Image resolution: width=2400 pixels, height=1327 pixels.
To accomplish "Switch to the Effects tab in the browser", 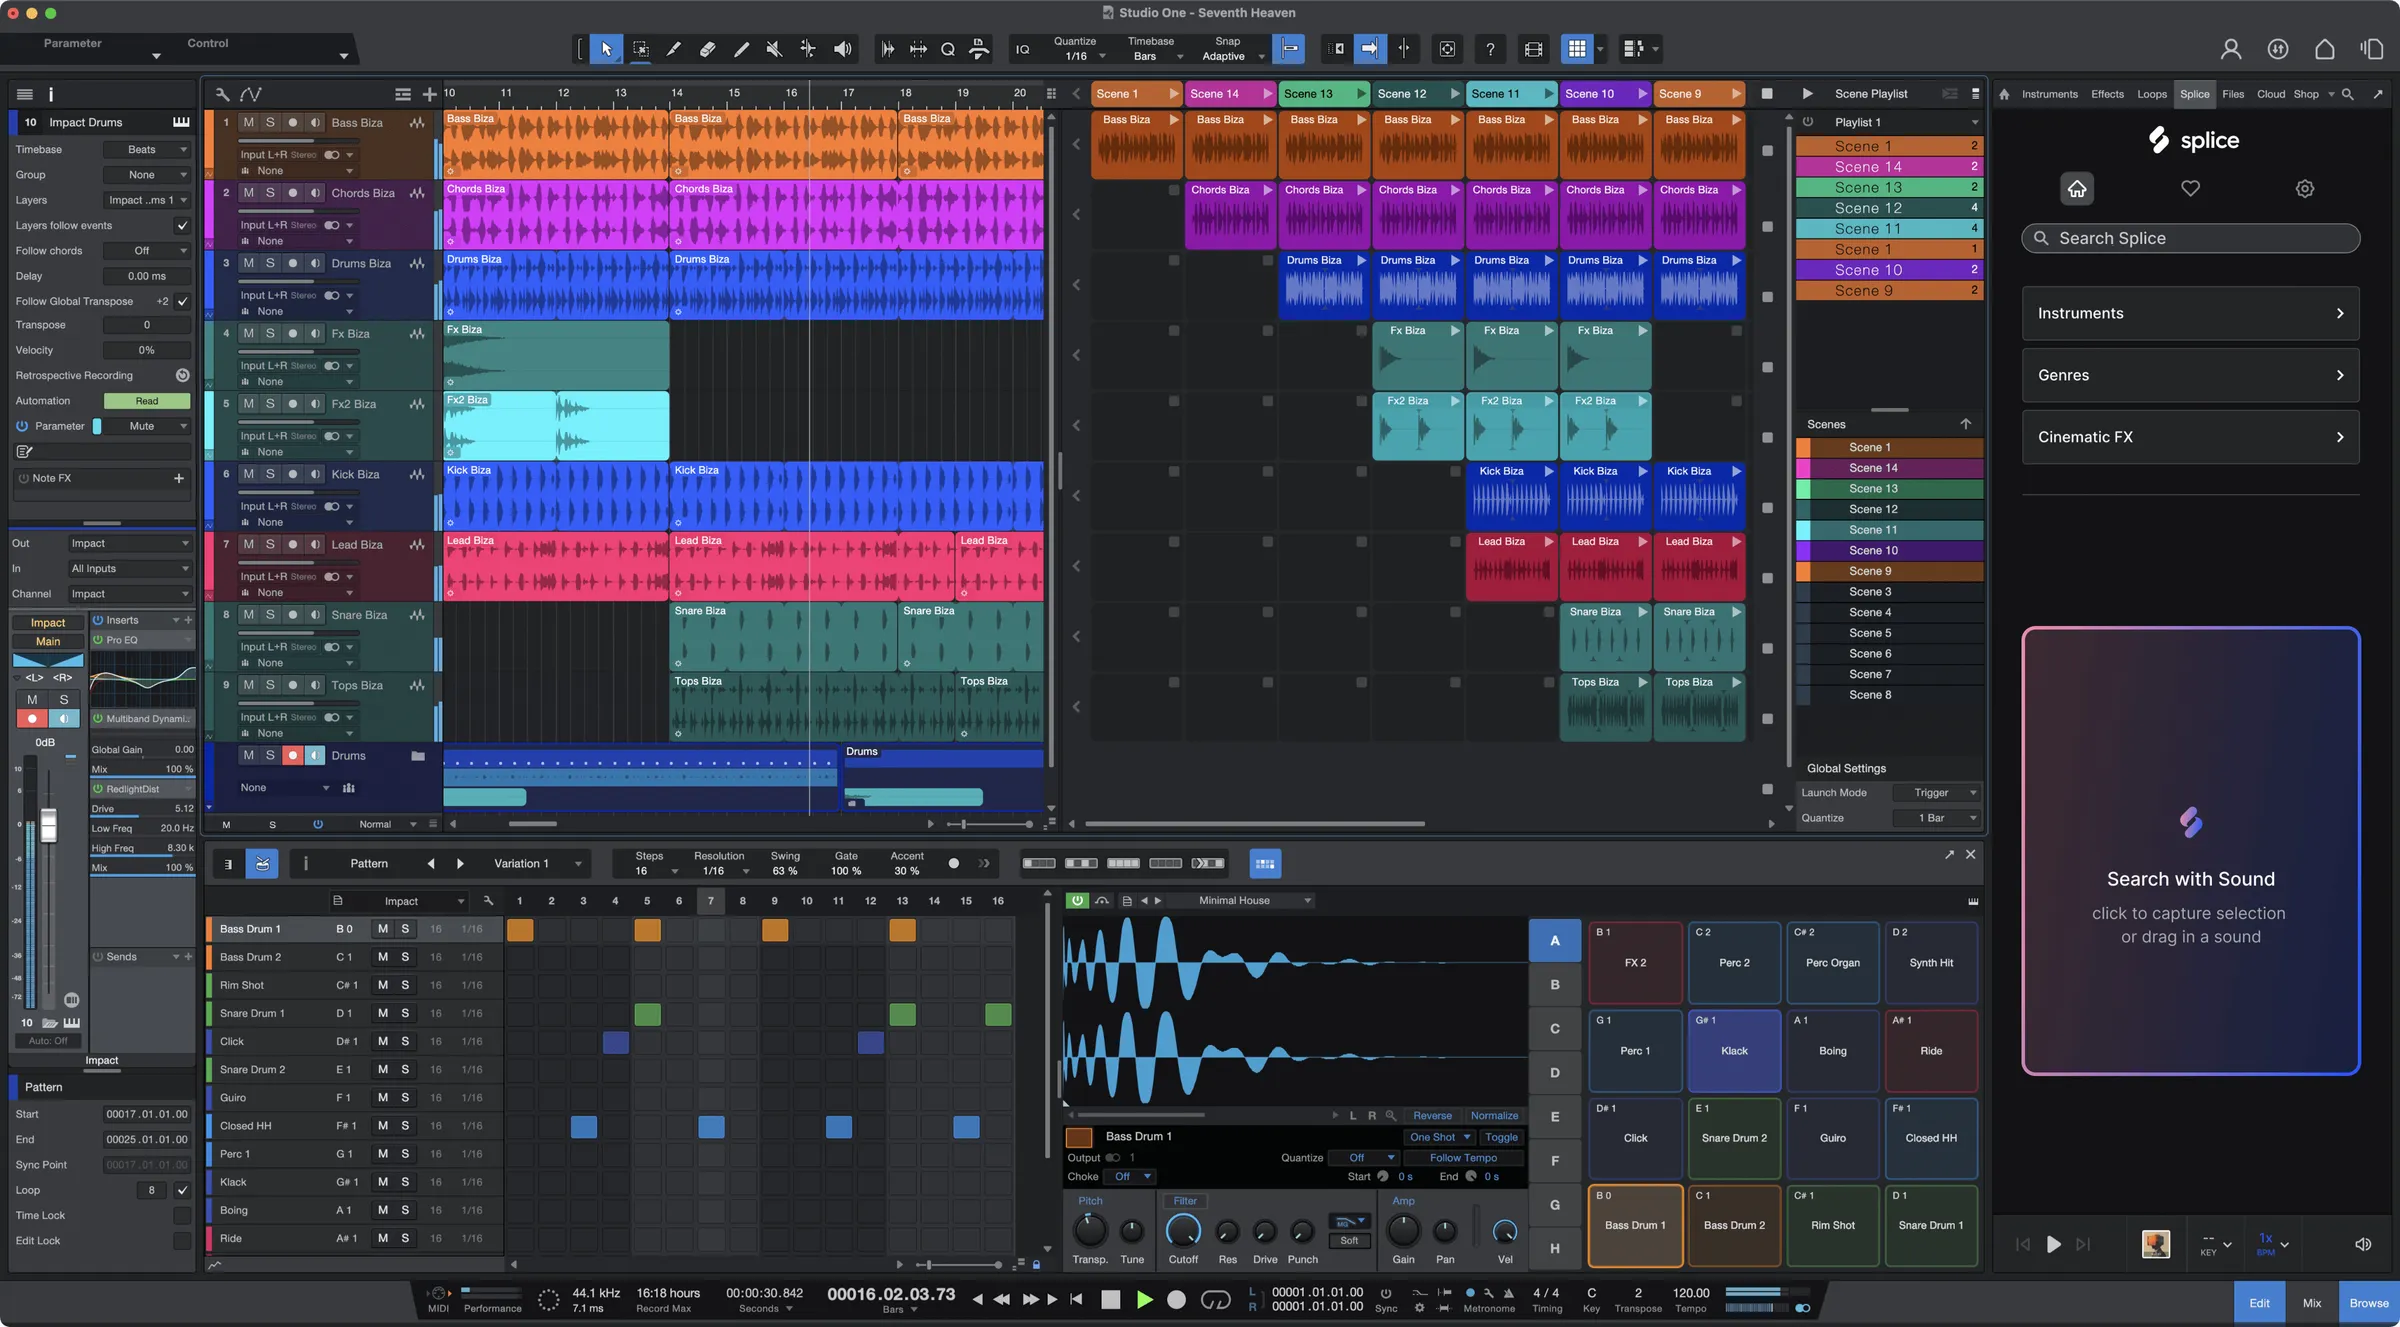I will [2107, 93].
